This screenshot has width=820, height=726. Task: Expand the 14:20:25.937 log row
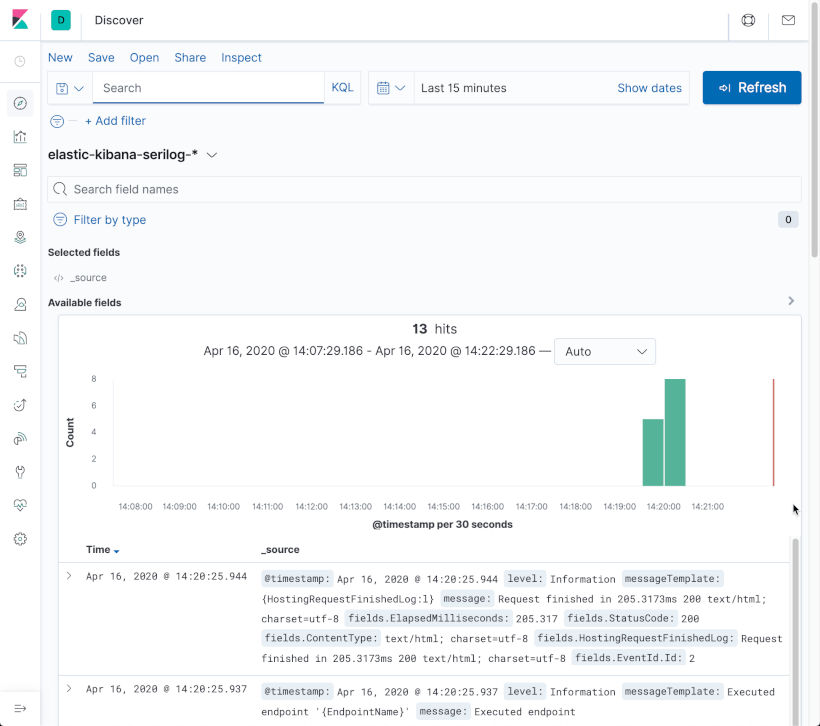pos(69,689)
